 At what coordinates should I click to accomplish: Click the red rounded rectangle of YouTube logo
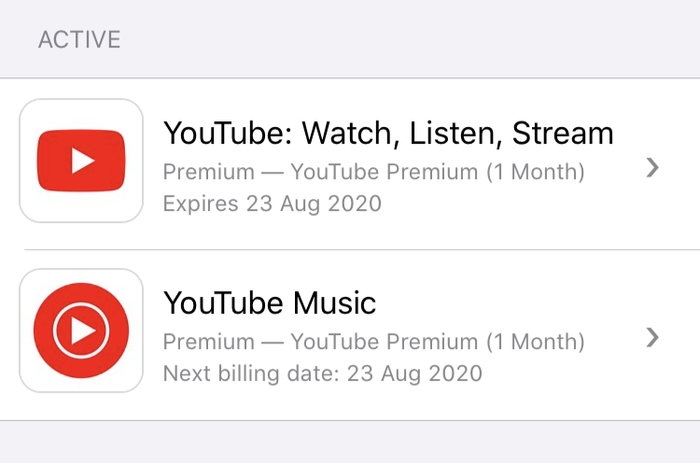click(x=81, y=161)
